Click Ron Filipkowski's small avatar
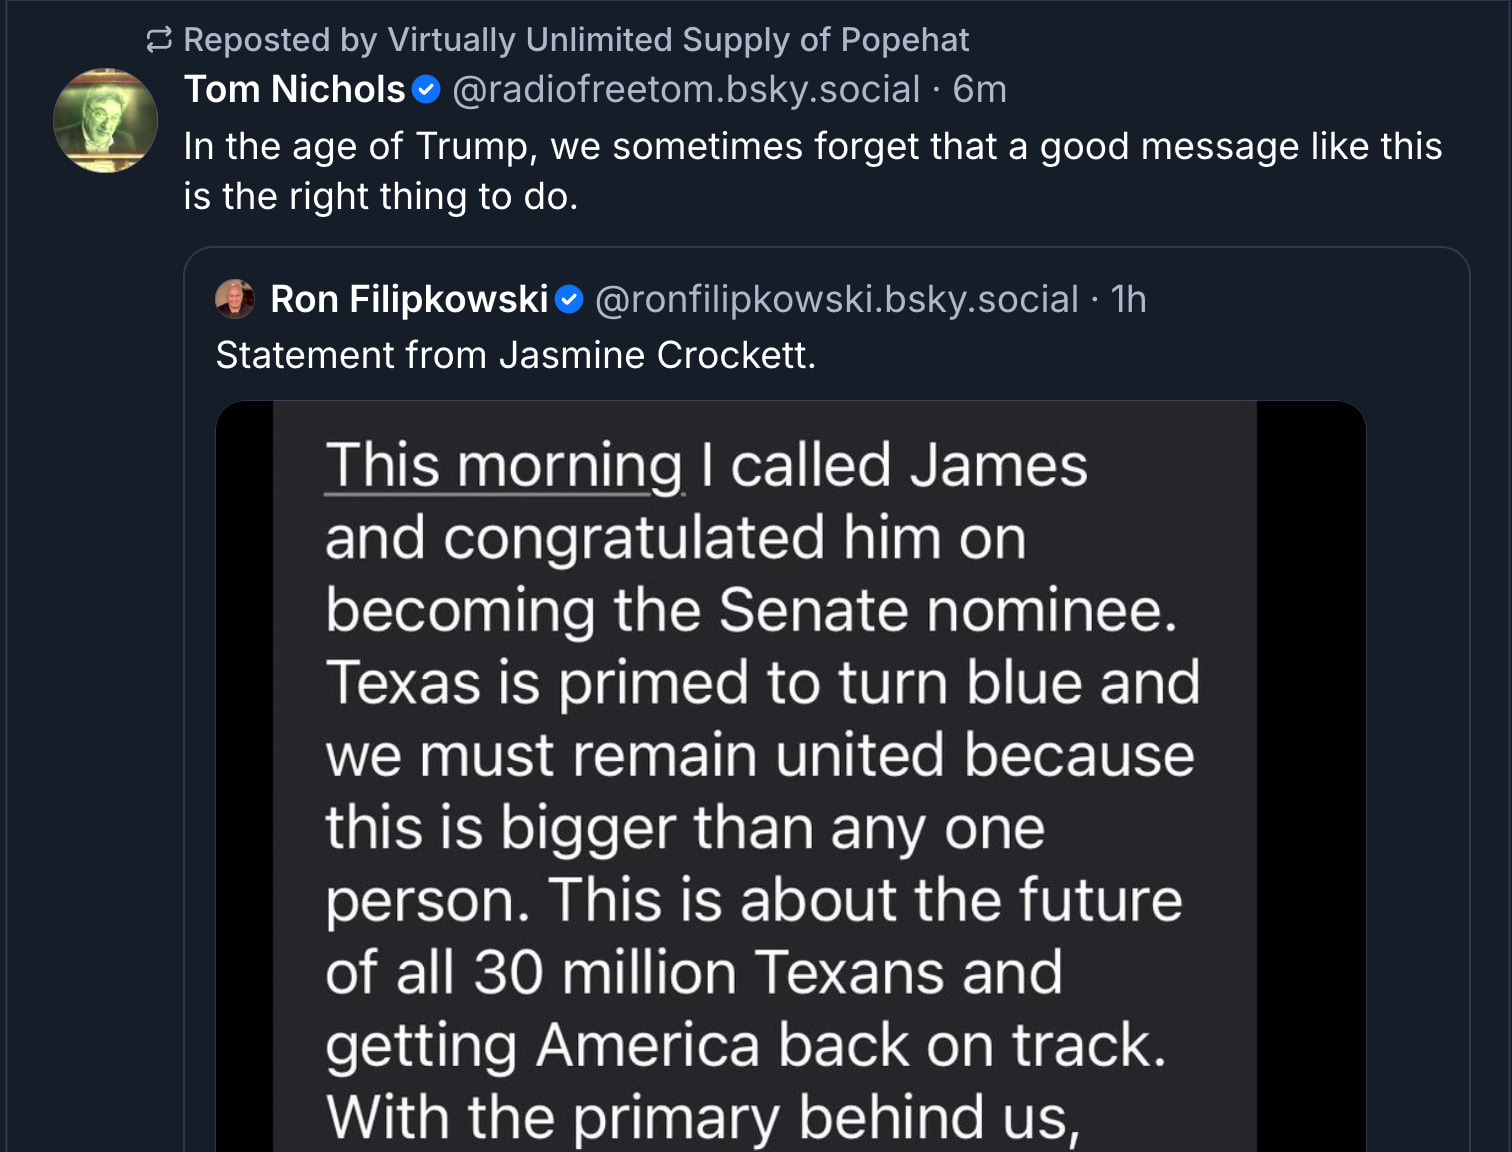 (235, 299)
